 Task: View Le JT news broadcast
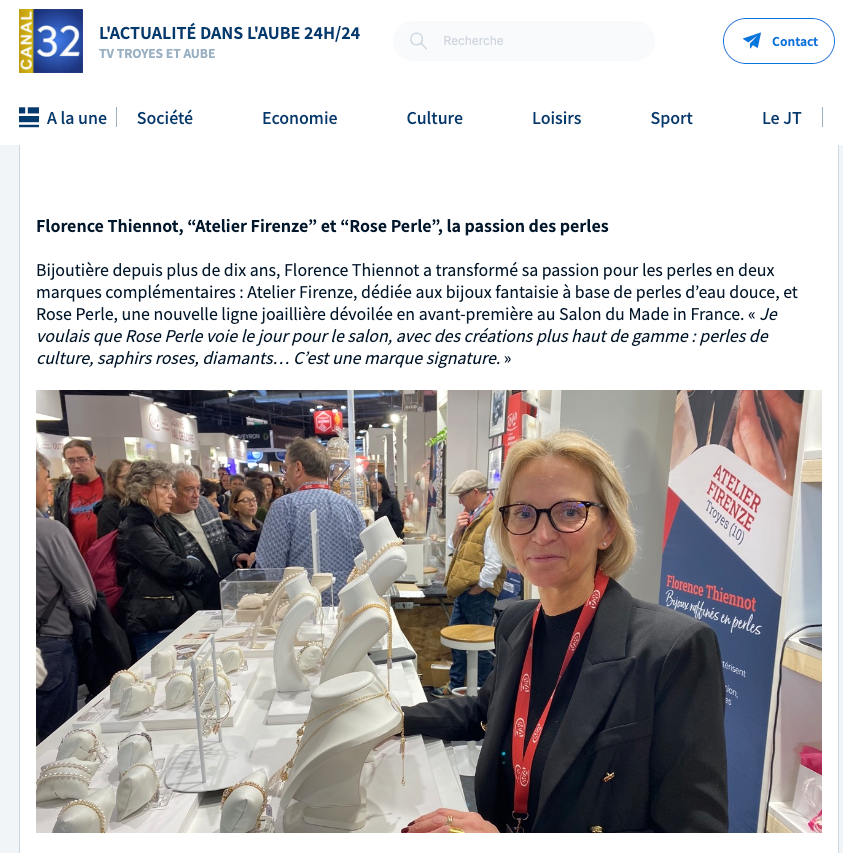[x=782, y=118]
